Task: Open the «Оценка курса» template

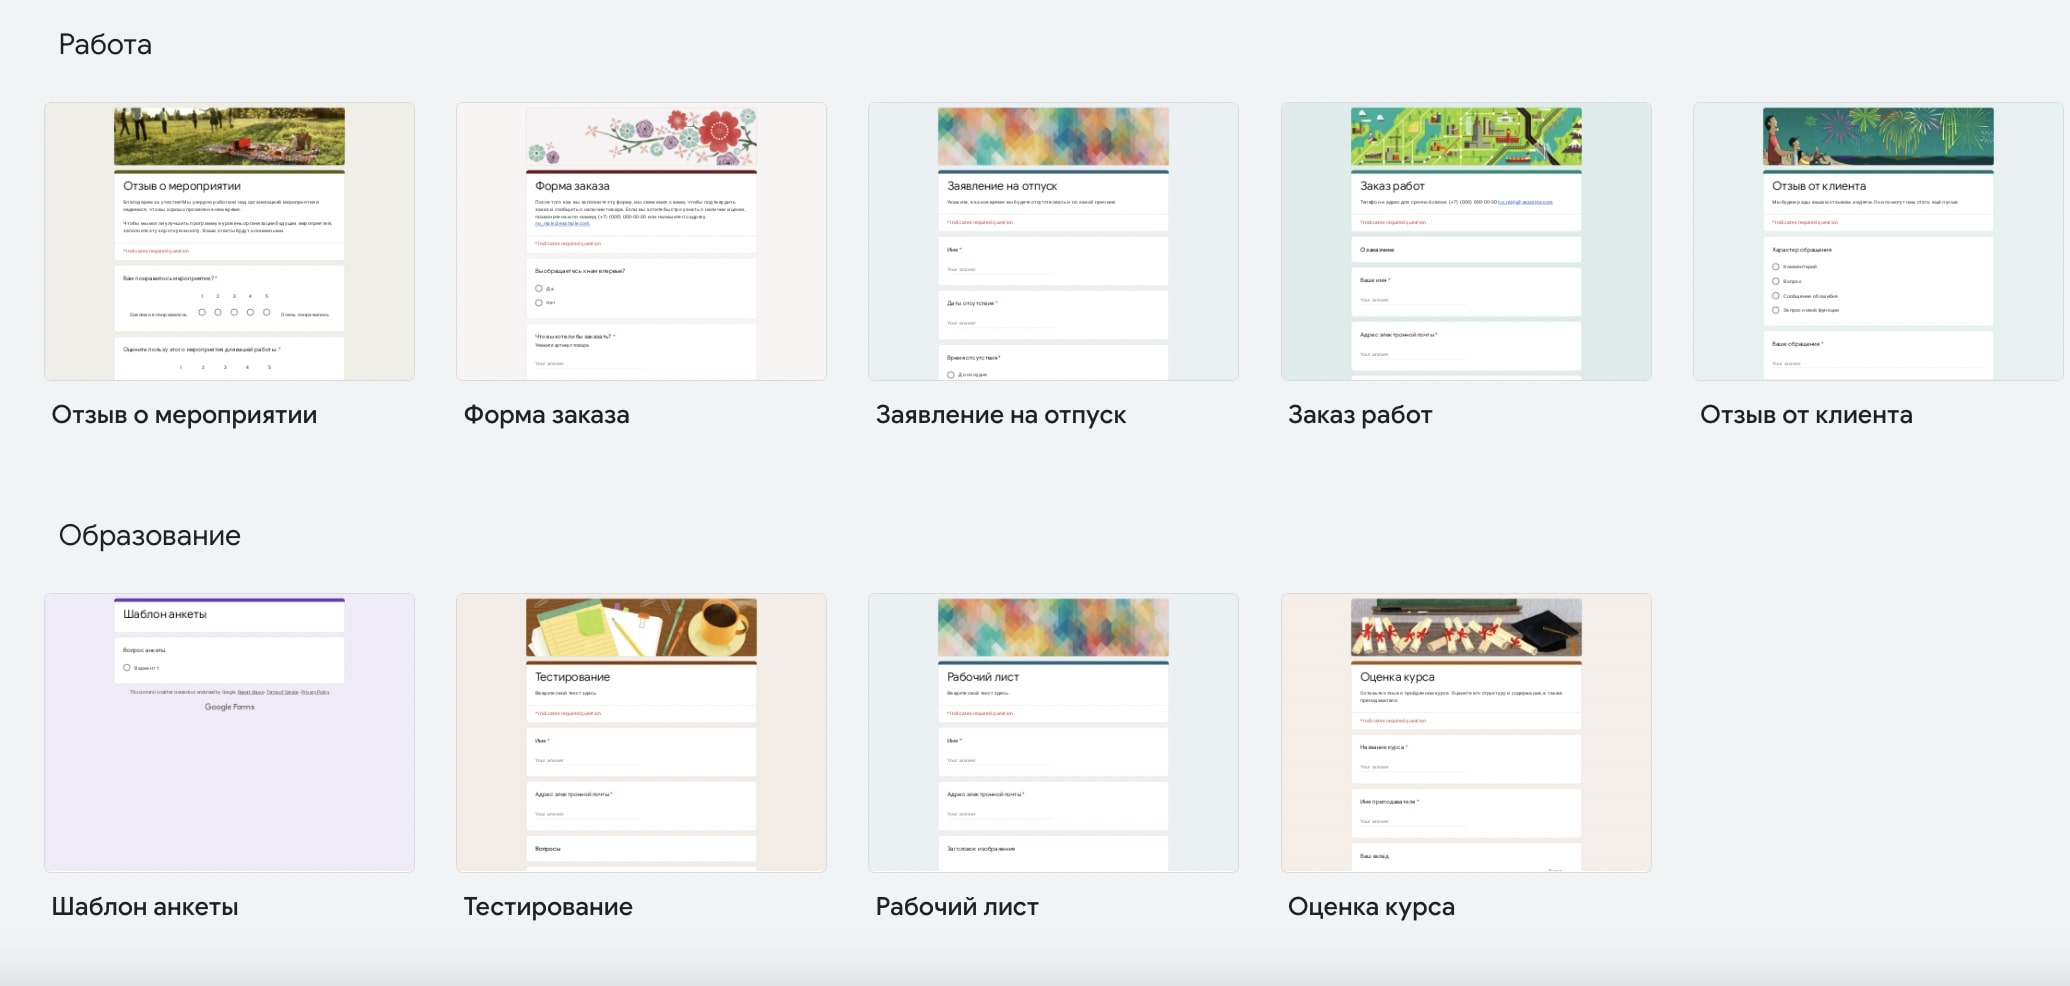Action: coord(1465,732)
